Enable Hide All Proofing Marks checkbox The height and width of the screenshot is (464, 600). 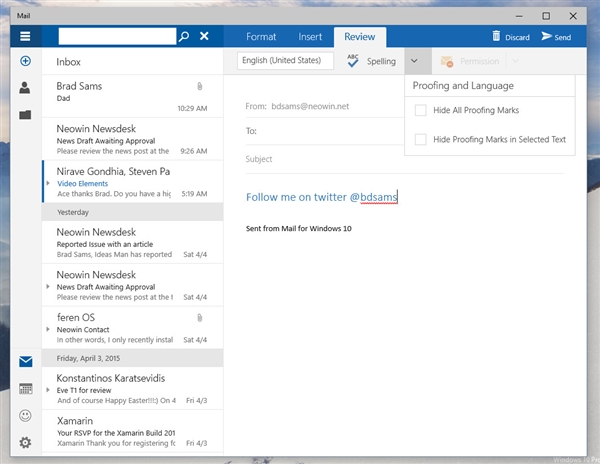[421, 110]
